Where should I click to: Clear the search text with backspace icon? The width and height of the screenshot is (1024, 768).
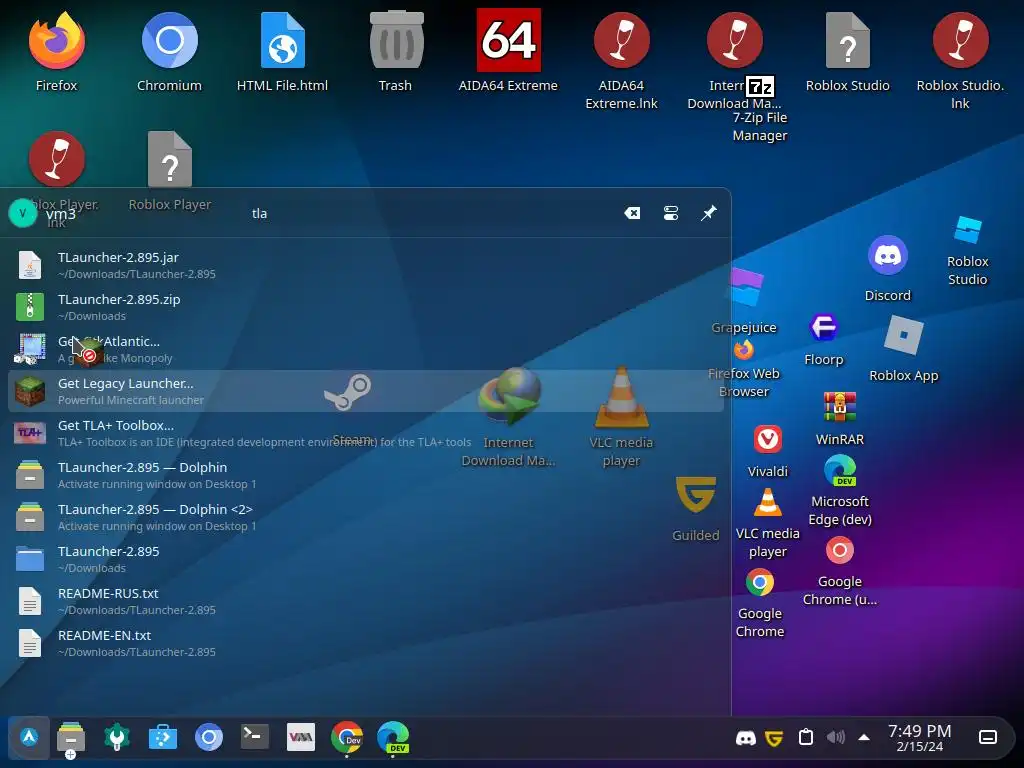(x=632, y=213)
